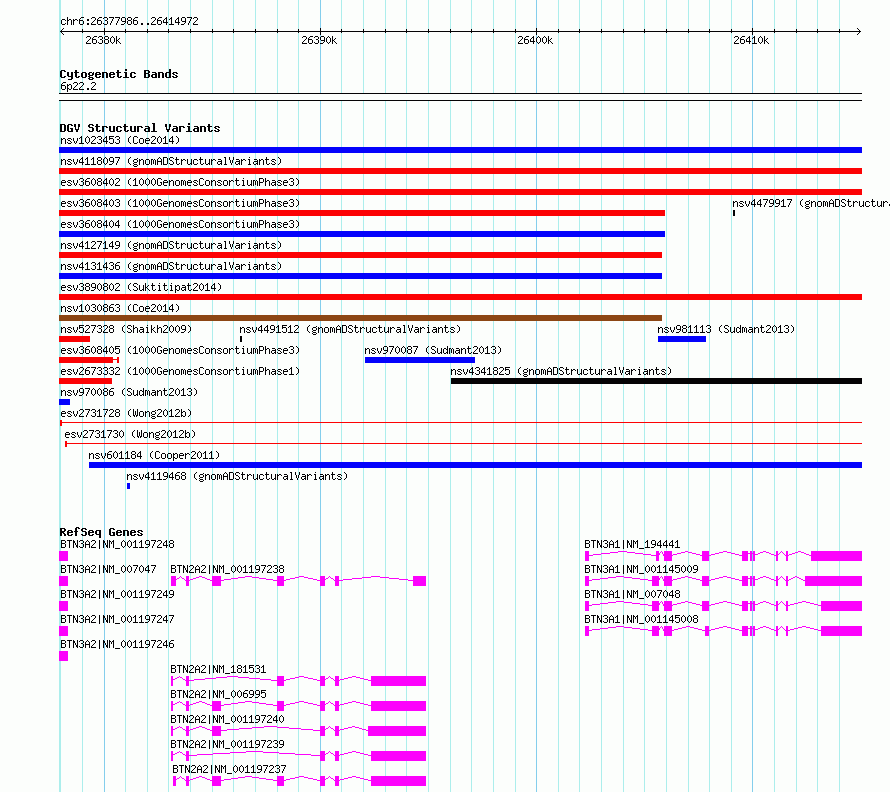Click the nsv1023453 (Coe2014) blue variant bar
Image resolution: width=890 pixels, height=792 pixels.
tap(460, 150)
